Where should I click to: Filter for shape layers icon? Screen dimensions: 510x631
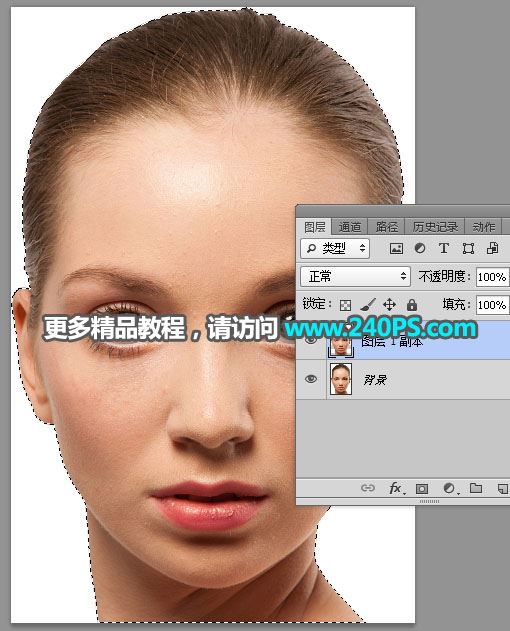[468, 248]
